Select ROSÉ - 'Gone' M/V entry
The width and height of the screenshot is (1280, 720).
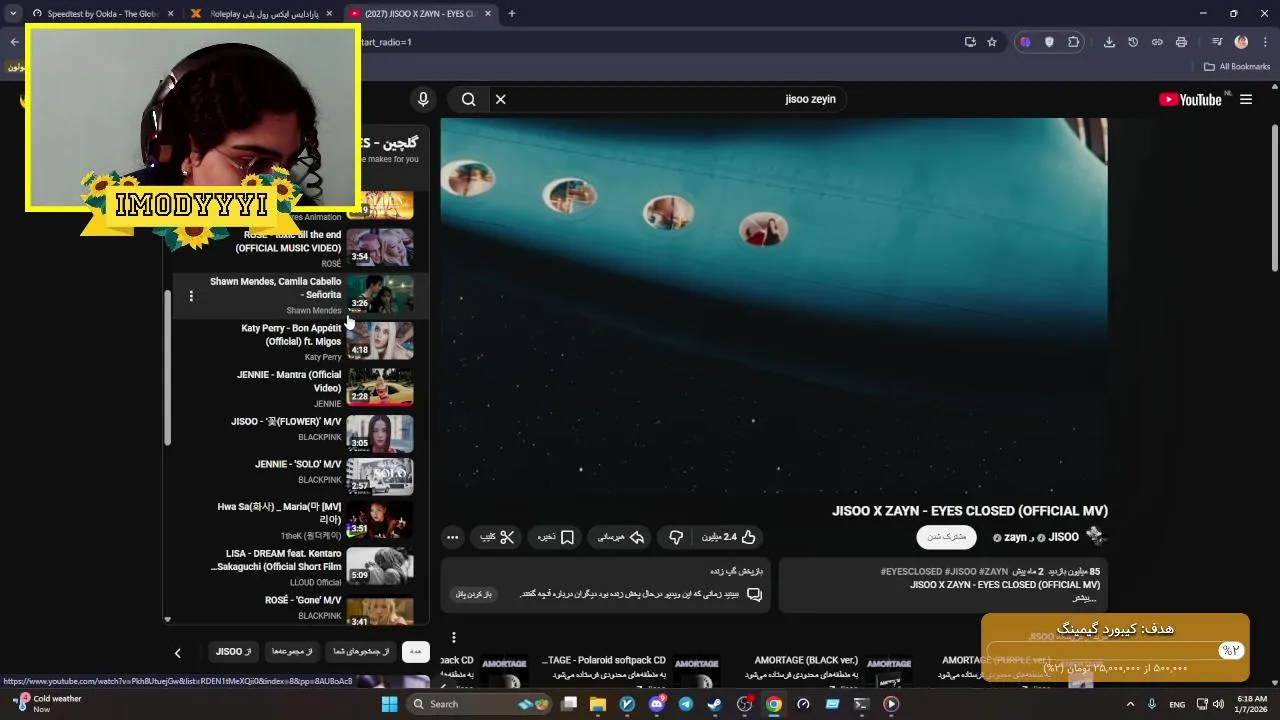(300, 608)
